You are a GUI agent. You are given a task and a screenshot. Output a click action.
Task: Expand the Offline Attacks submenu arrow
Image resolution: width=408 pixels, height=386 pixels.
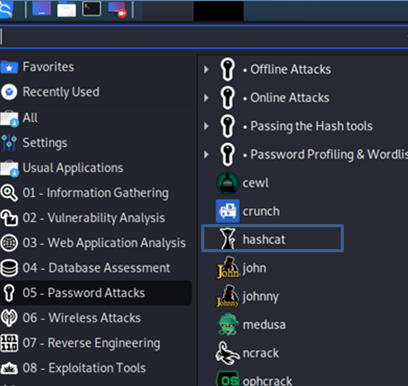click(x=206, y=69)
